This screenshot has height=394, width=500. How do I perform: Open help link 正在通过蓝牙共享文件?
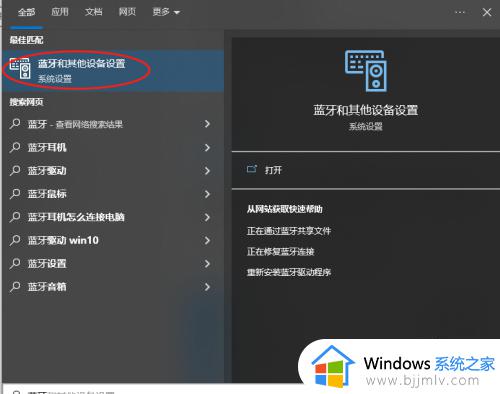[x=289, y=231]
